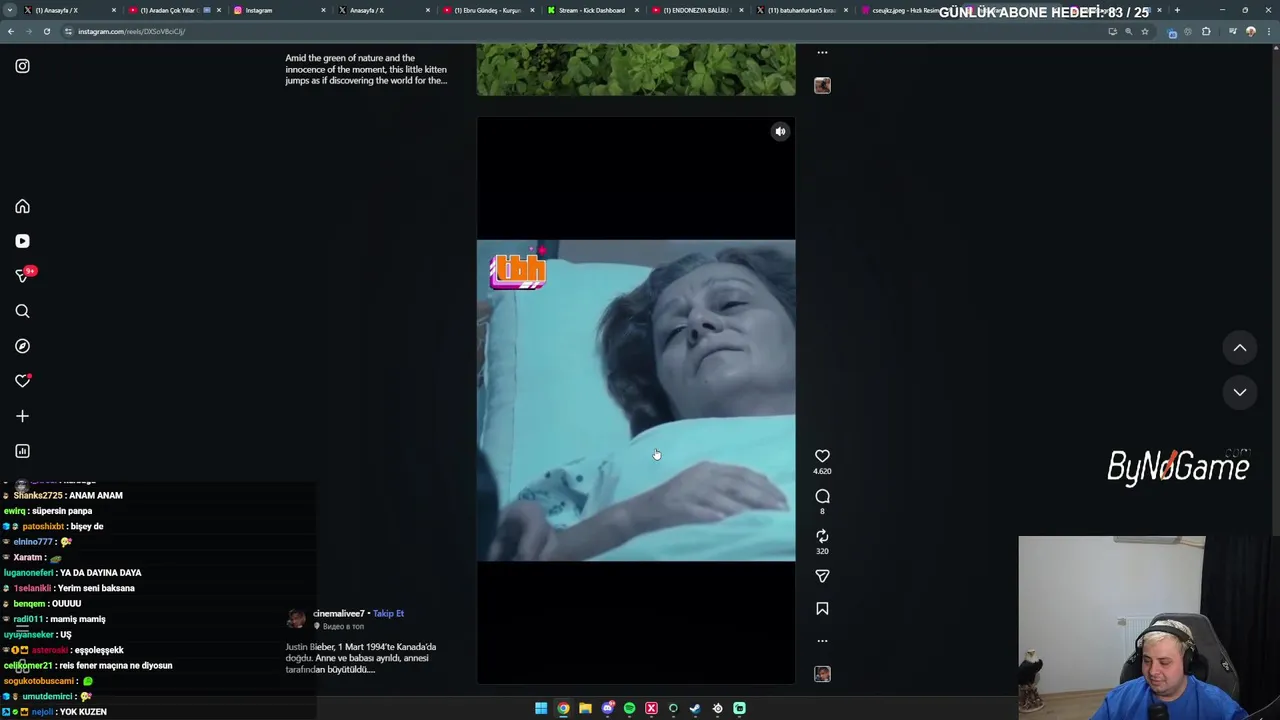Share reel via paper plane icon
1280x720 pixels.
point(822,576)
